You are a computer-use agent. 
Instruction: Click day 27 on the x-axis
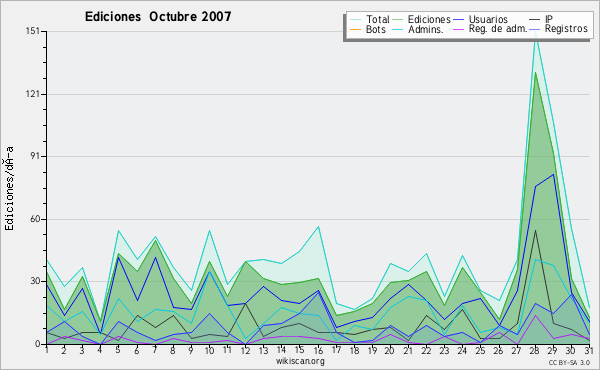click(517, 350)
